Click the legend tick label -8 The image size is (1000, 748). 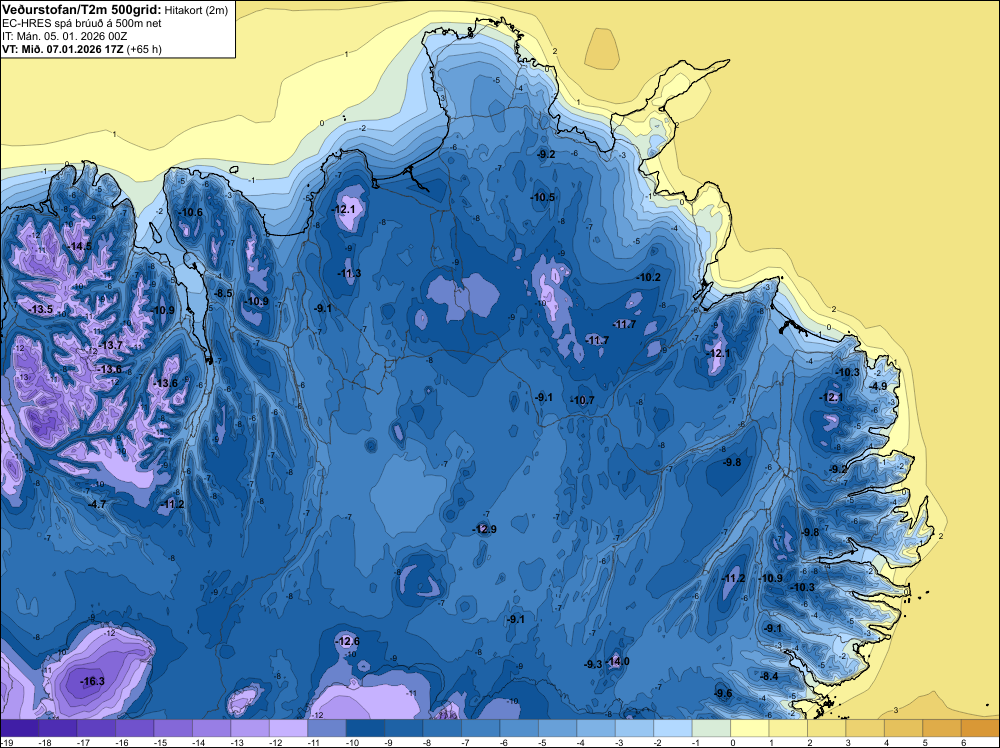(429, 743)
